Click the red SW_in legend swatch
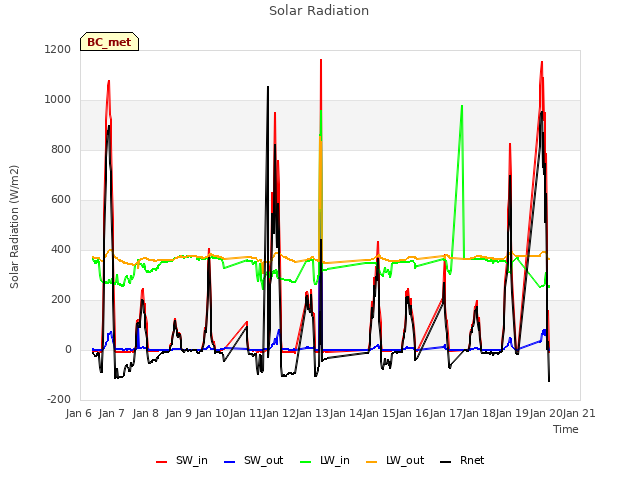Image resolution: width=640 pixels, height=480 pixels. pyautogui.click(x=162, y=462)
